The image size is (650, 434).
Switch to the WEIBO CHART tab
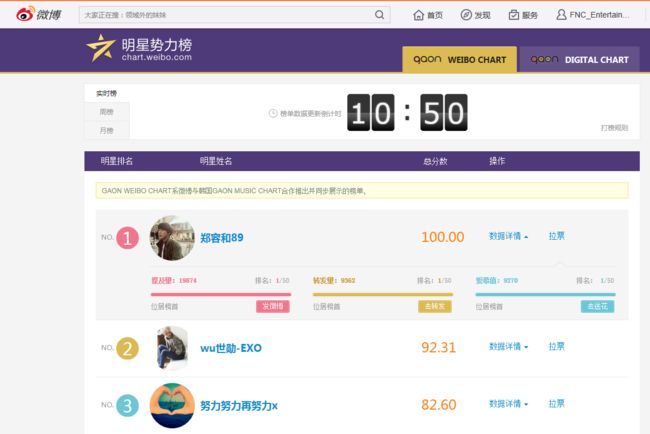pos(460,59)
